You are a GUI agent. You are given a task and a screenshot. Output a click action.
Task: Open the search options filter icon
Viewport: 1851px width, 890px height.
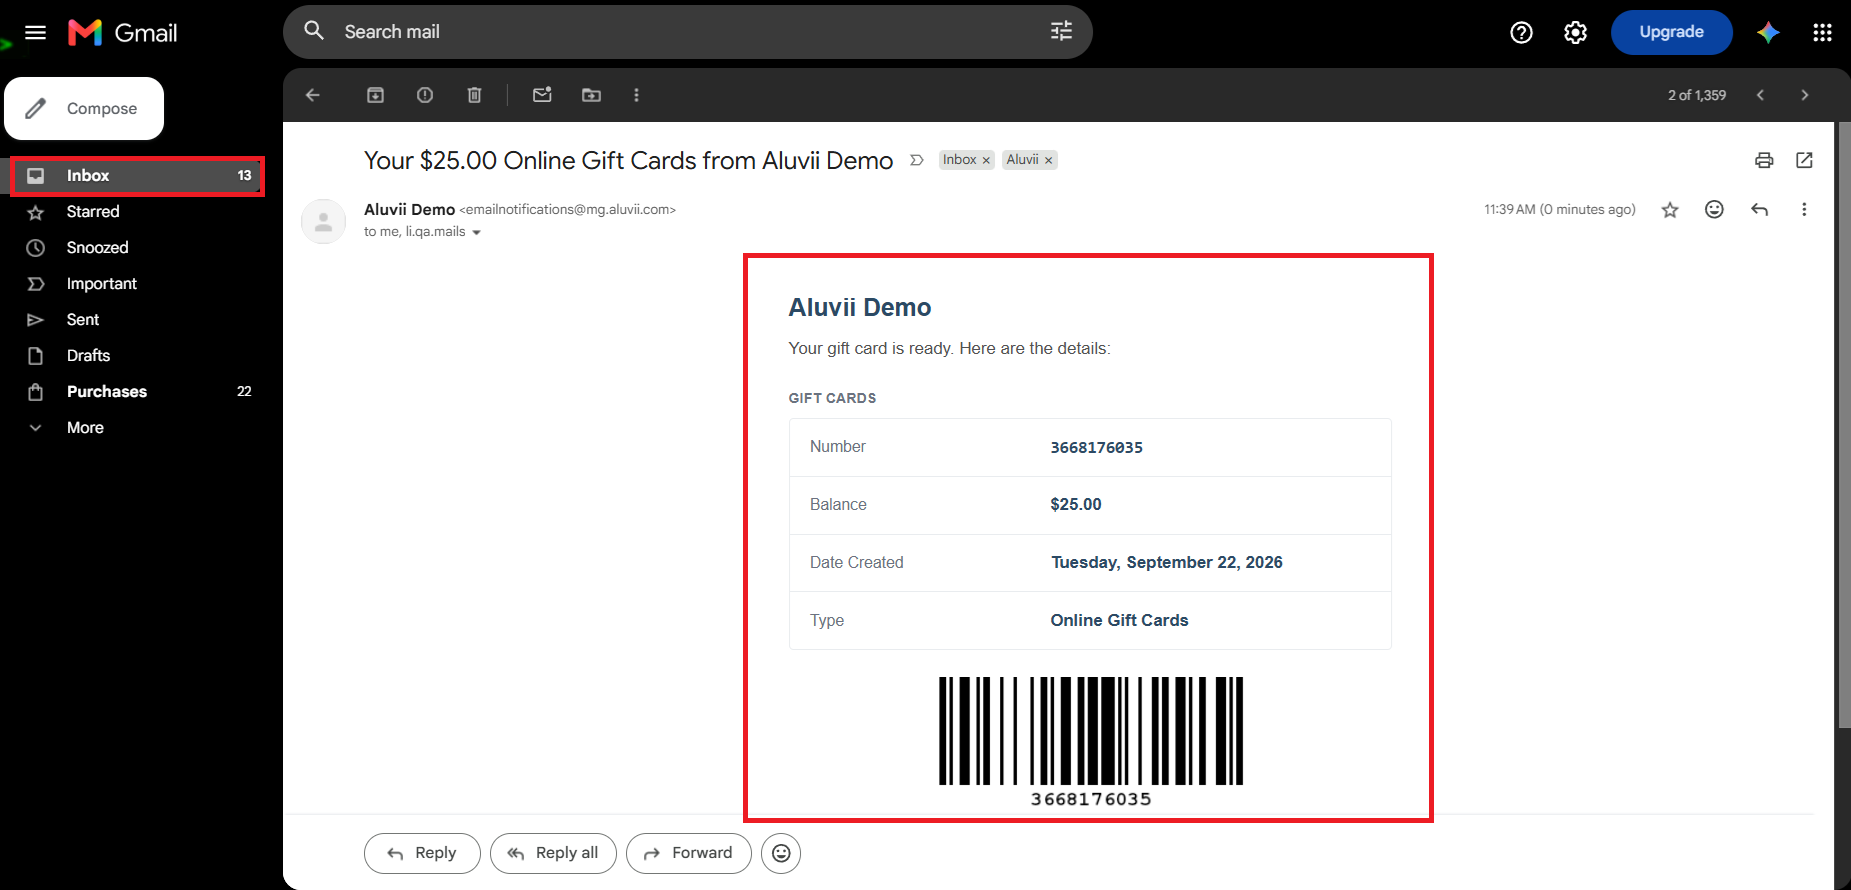(x=1061, y=32)
